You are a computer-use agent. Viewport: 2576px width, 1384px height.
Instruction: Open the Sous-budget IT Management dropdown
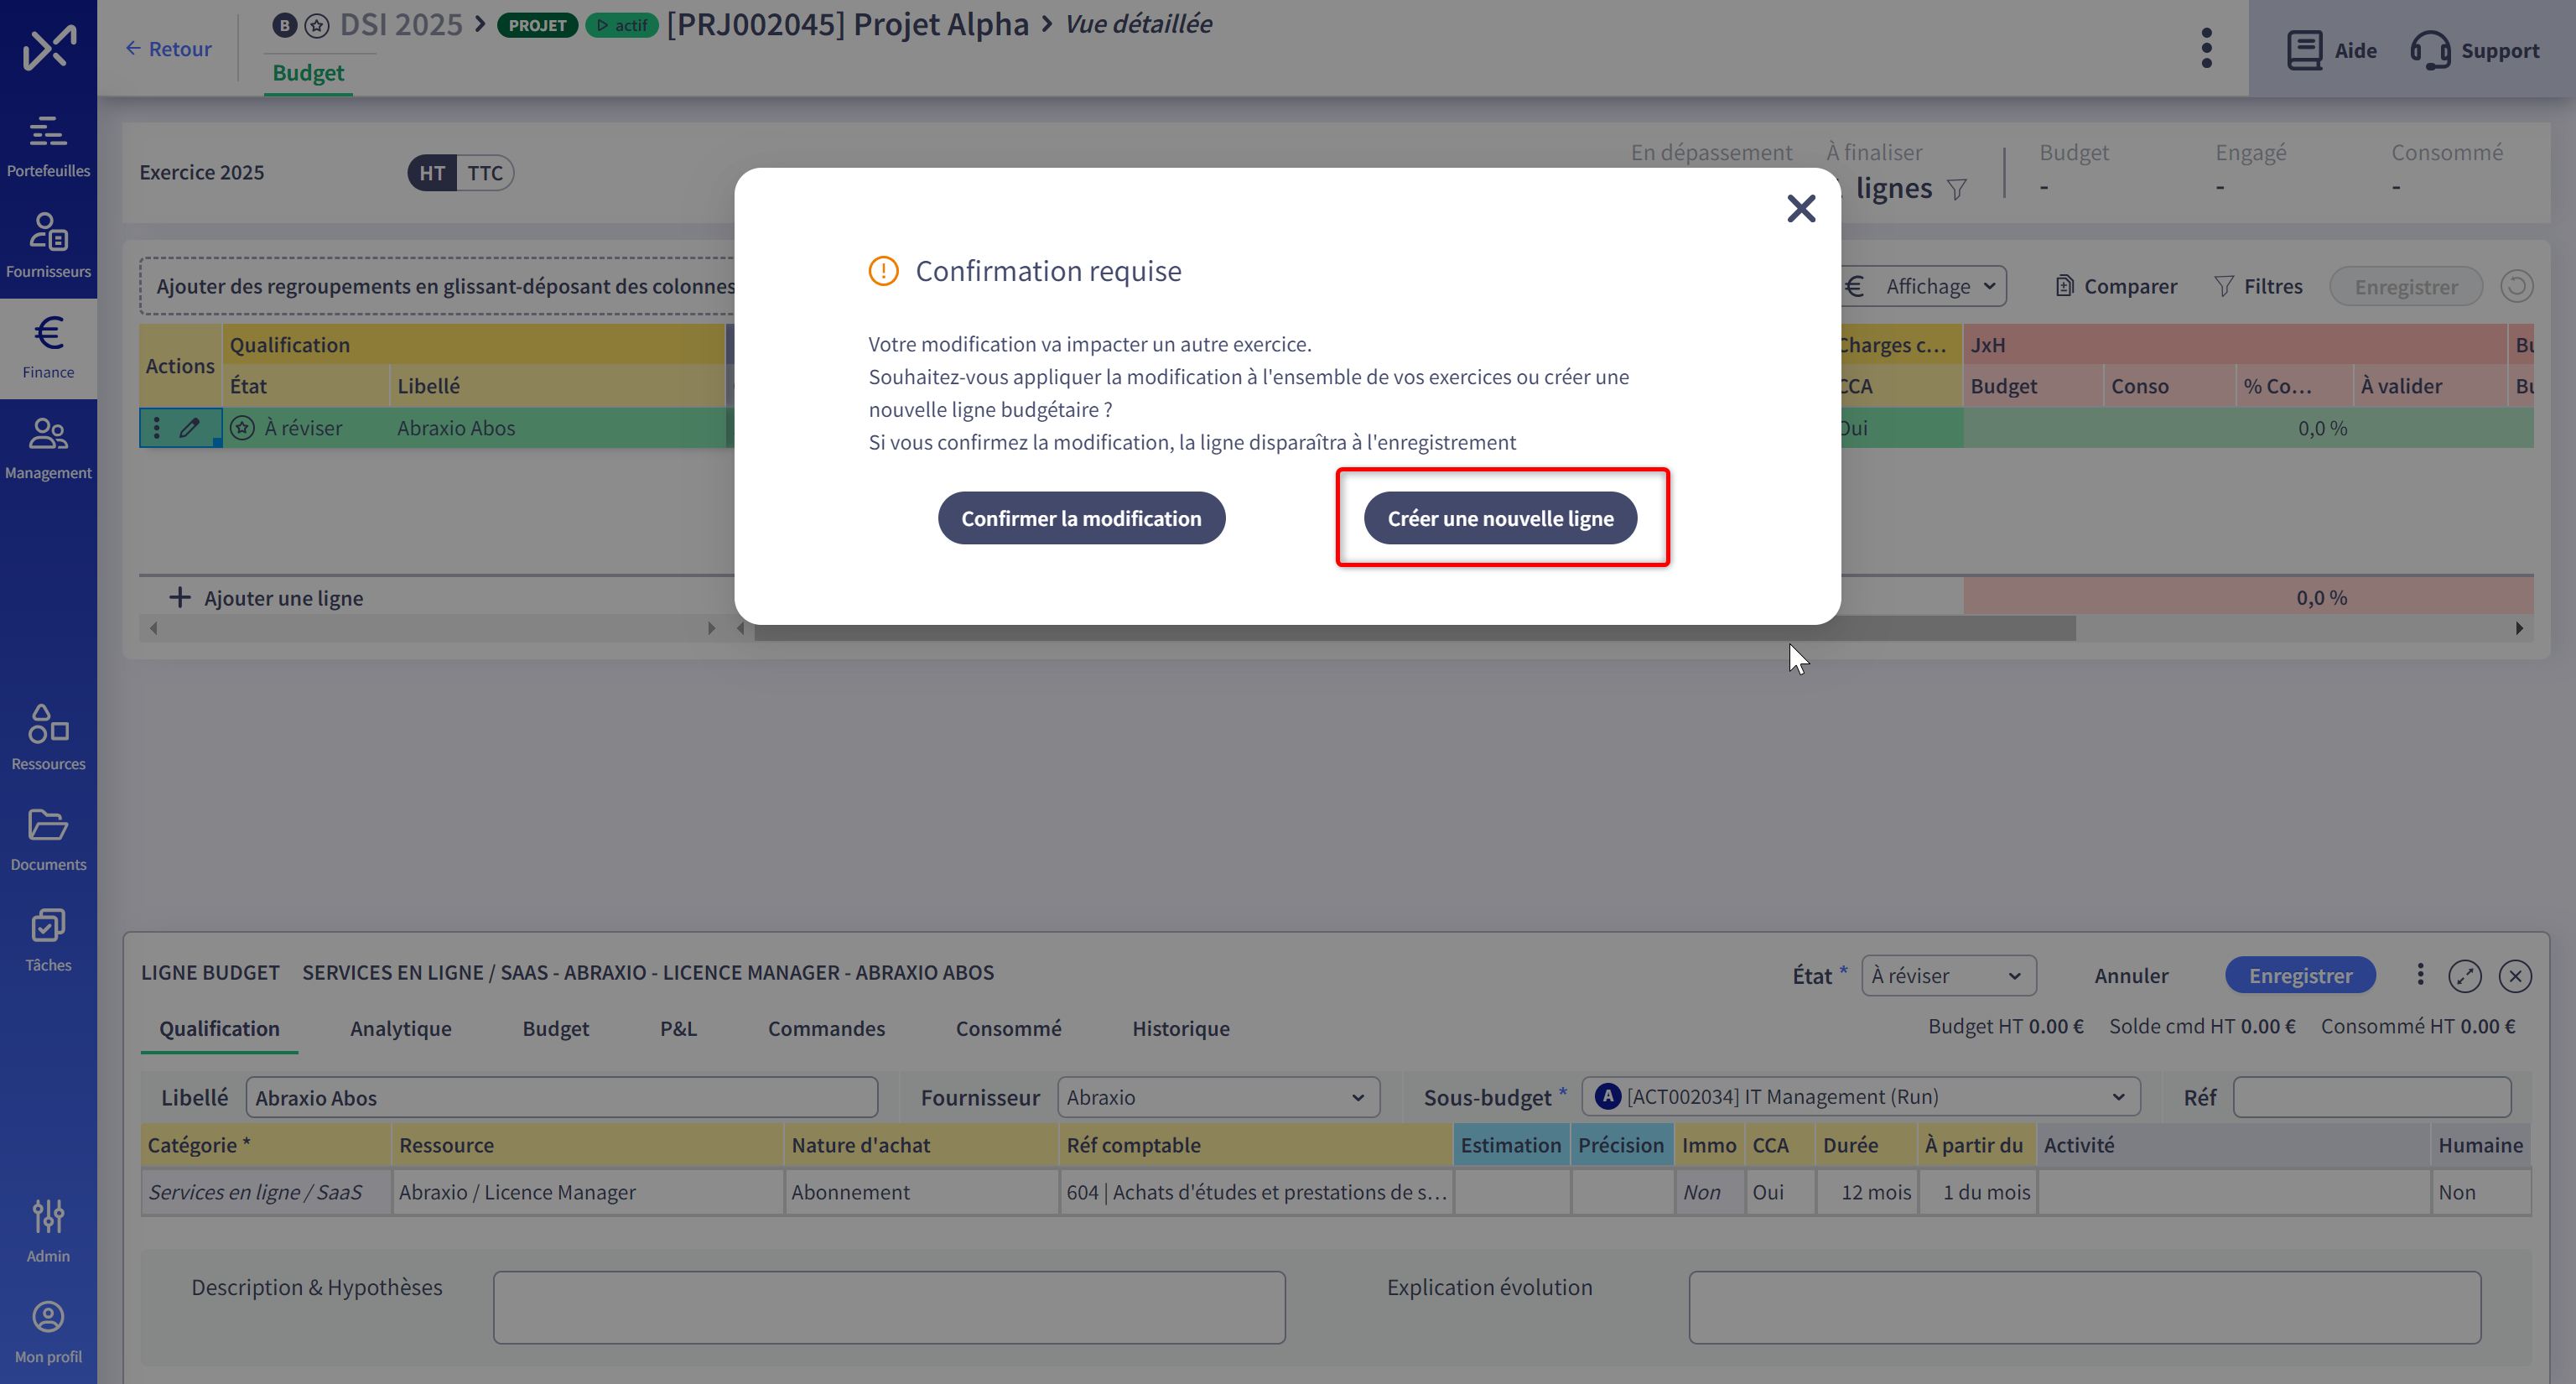(1860, 1097)
